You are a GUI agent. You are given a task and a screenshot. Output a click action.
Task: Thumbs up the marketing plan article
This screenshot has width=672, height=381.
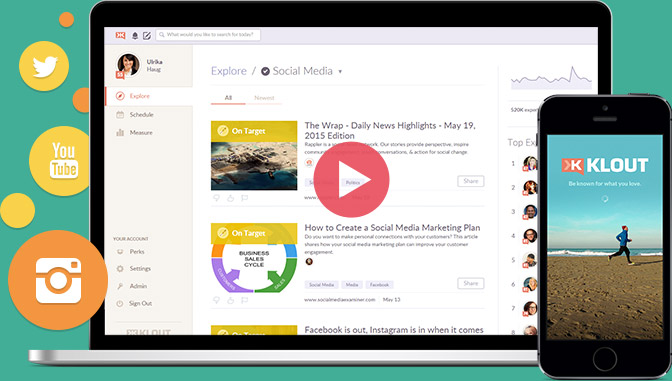[231, 300]
